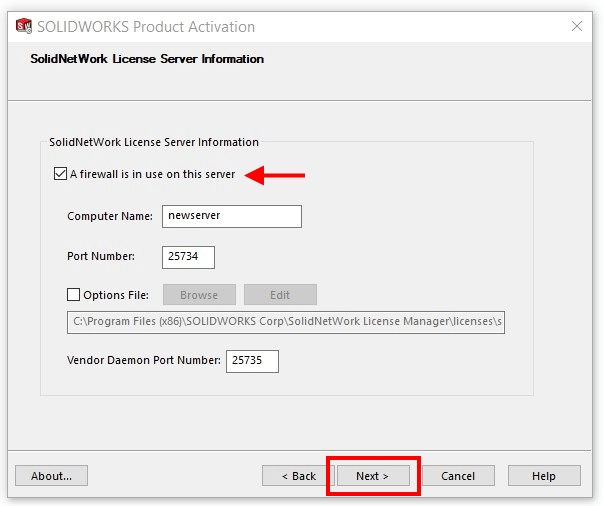Click the Vendor Daemon Port Number field

pyautogui.click(x=252, y=361)
